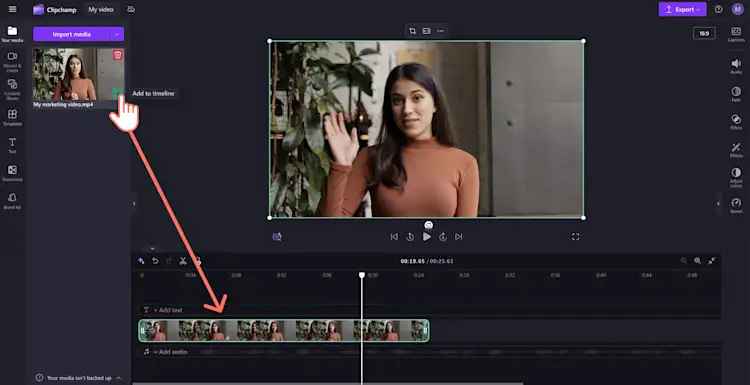Rewind five seconds
This screenshot has width=750, height=385.
(410, 237)
